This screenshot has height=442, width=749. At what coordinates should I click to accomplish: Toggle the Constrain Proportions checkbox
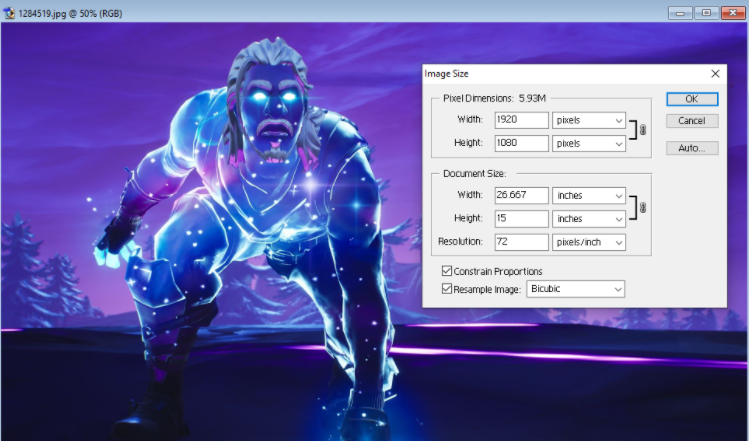pos(447,271)
